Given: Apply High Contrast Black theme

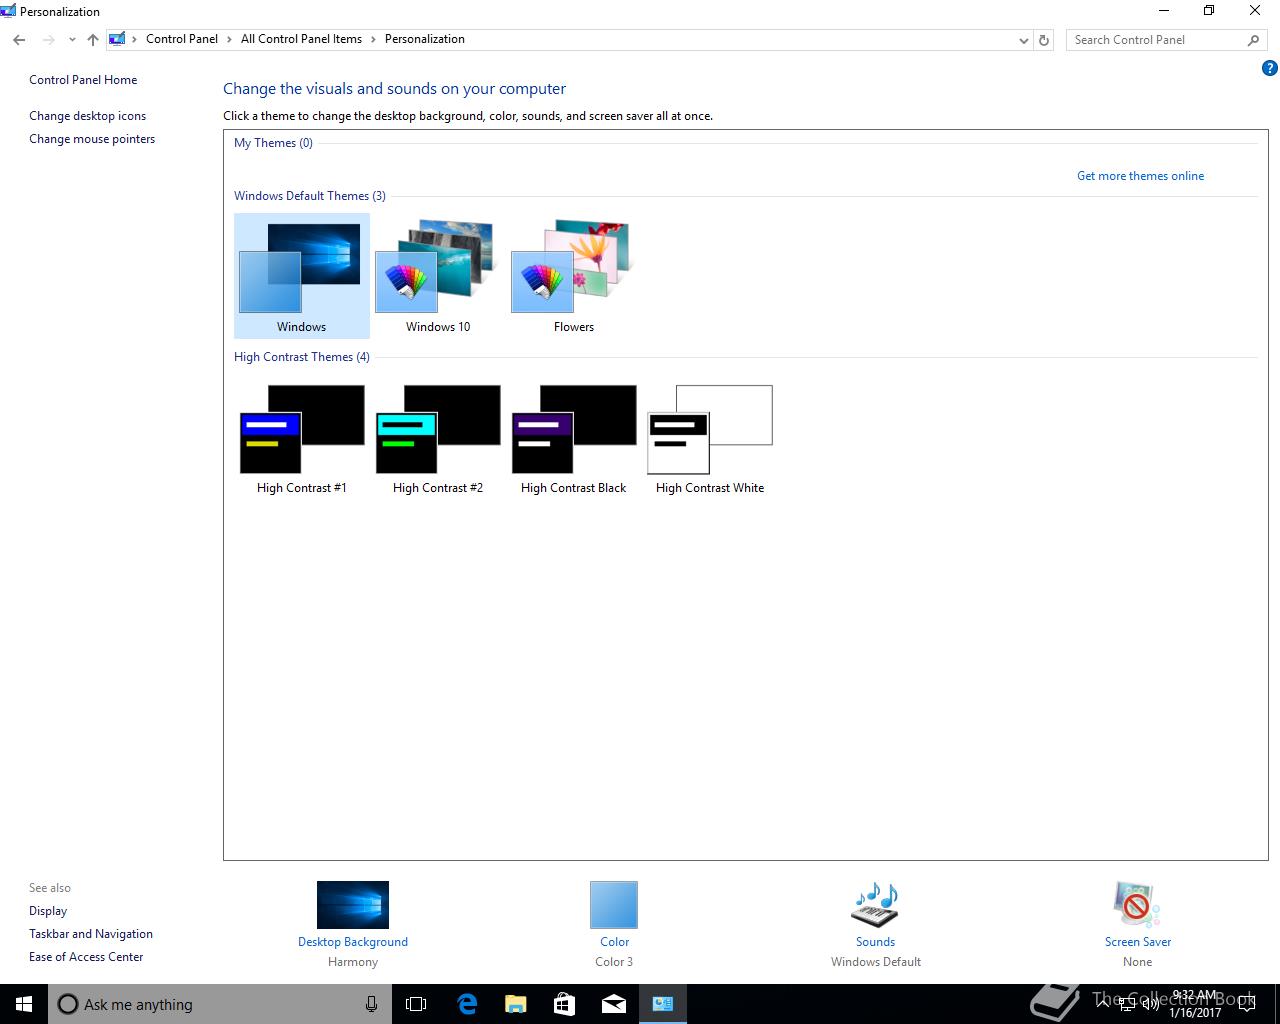Looking at the screenshot, I should pyautogui.click(x=573, y=438).
